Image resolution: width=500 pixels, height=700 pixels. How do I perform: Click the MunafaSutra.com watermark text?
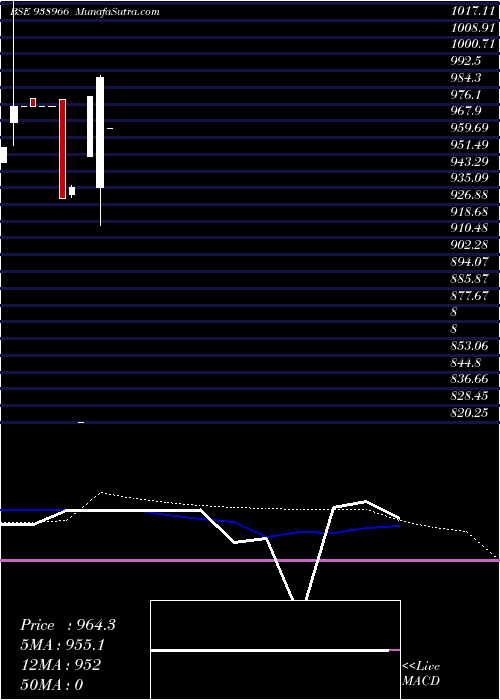tap(118, 12)
